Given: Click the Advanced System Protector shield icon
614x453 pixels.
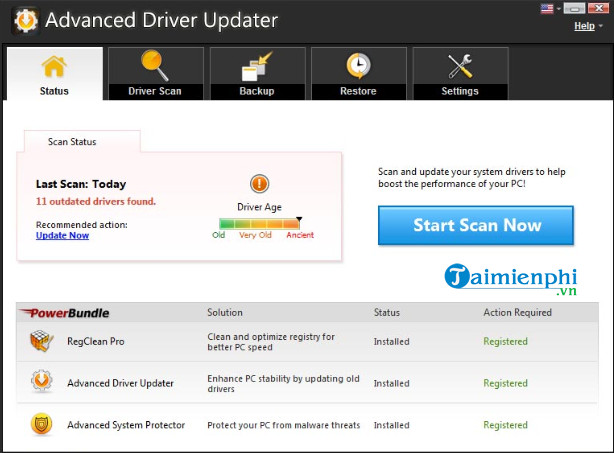Looking at the screenshot, I should click(x=42, y=424).
